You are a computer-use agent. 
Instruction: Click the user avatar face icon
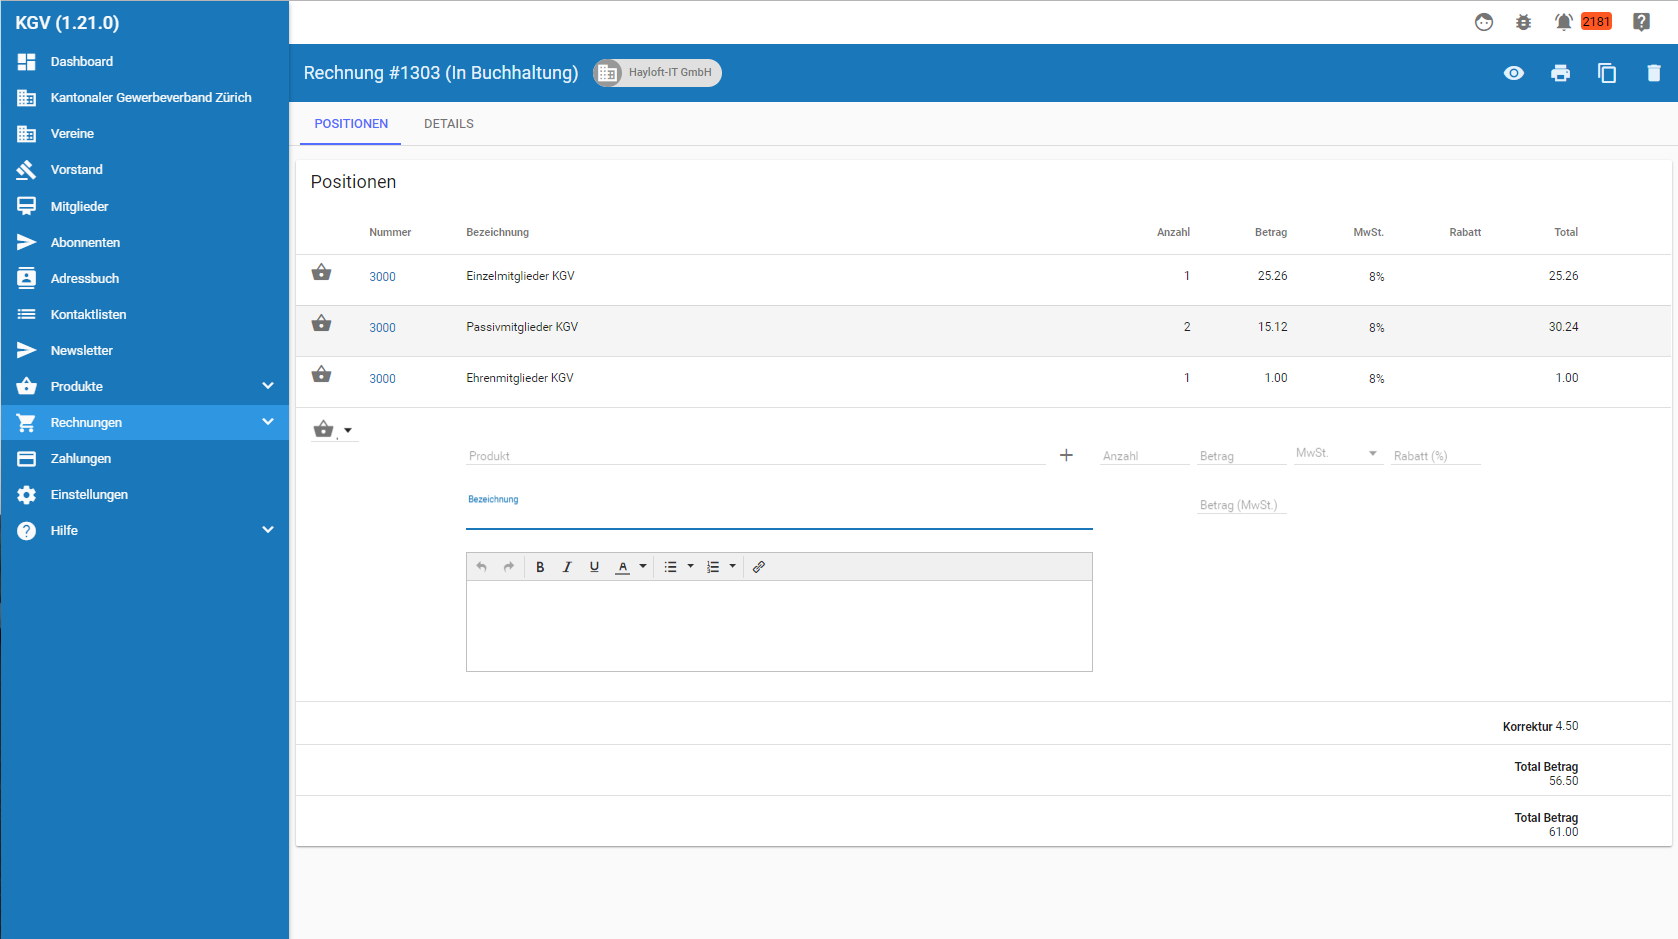tap(1484, 22)
